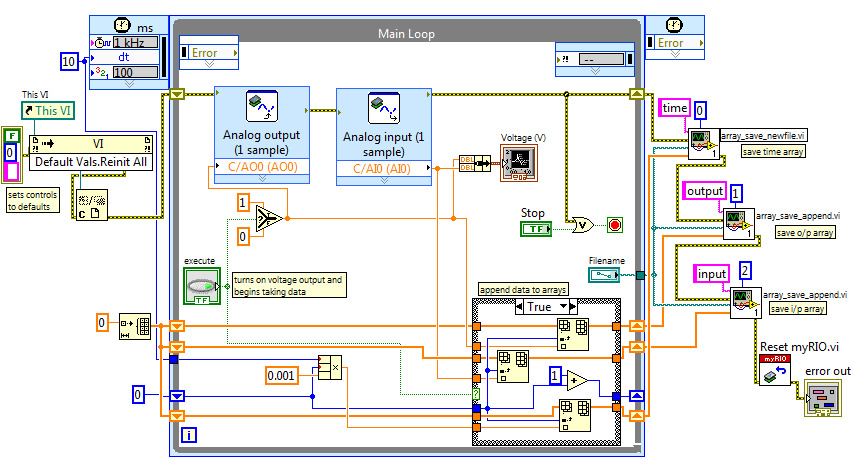Click the Analog output Express VI icon

coord(261,104)
